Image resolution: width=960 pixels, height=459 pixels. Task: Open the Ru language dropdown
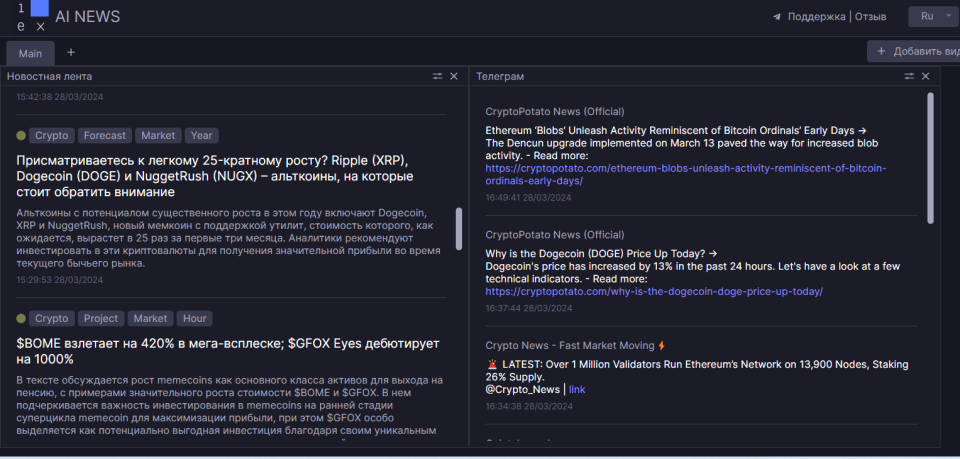click(x=934, y=17)
